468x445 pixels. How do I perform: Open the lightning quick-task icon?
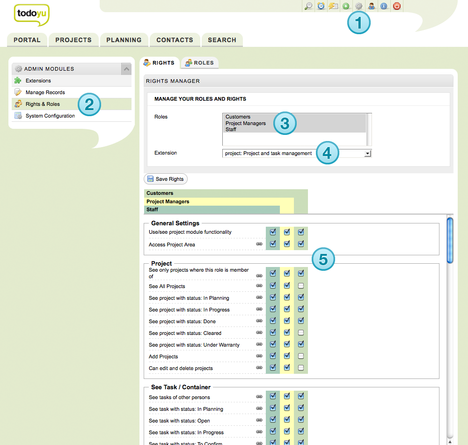(333, 6)
